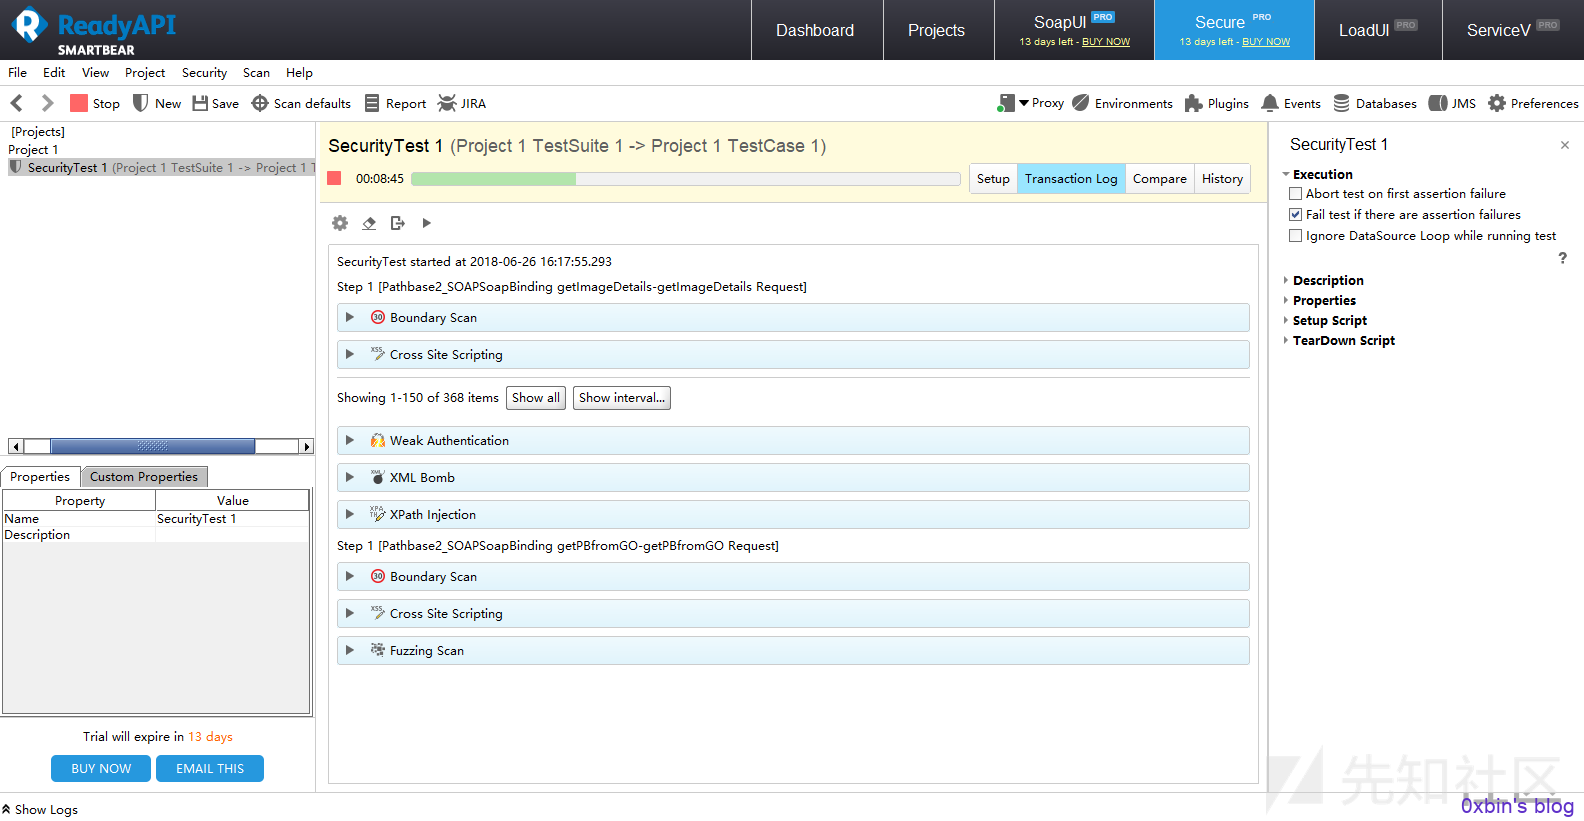Switch to LoadUI tab

pyautogui.click(x=1378, y=30)
